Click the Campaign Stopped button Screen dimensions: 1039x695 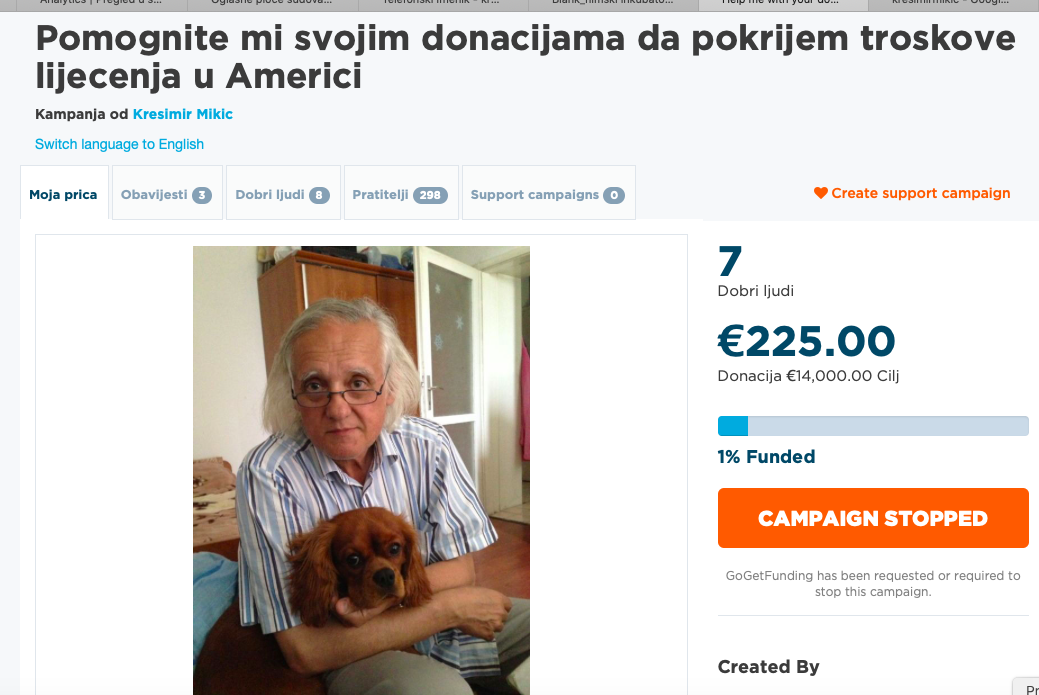click(873, 518)
